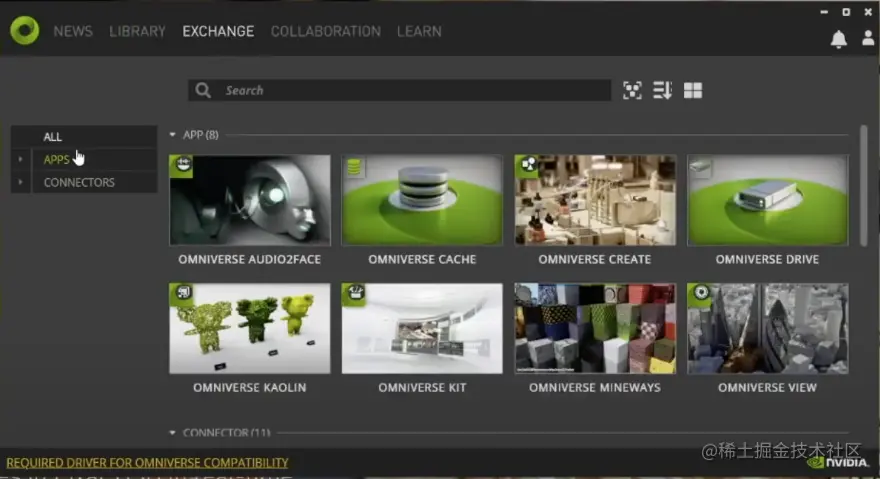Click the Omniverse launcher logo icon
Image resolution: width=880 pixels, height=479 pixels.
coord(25,30)
